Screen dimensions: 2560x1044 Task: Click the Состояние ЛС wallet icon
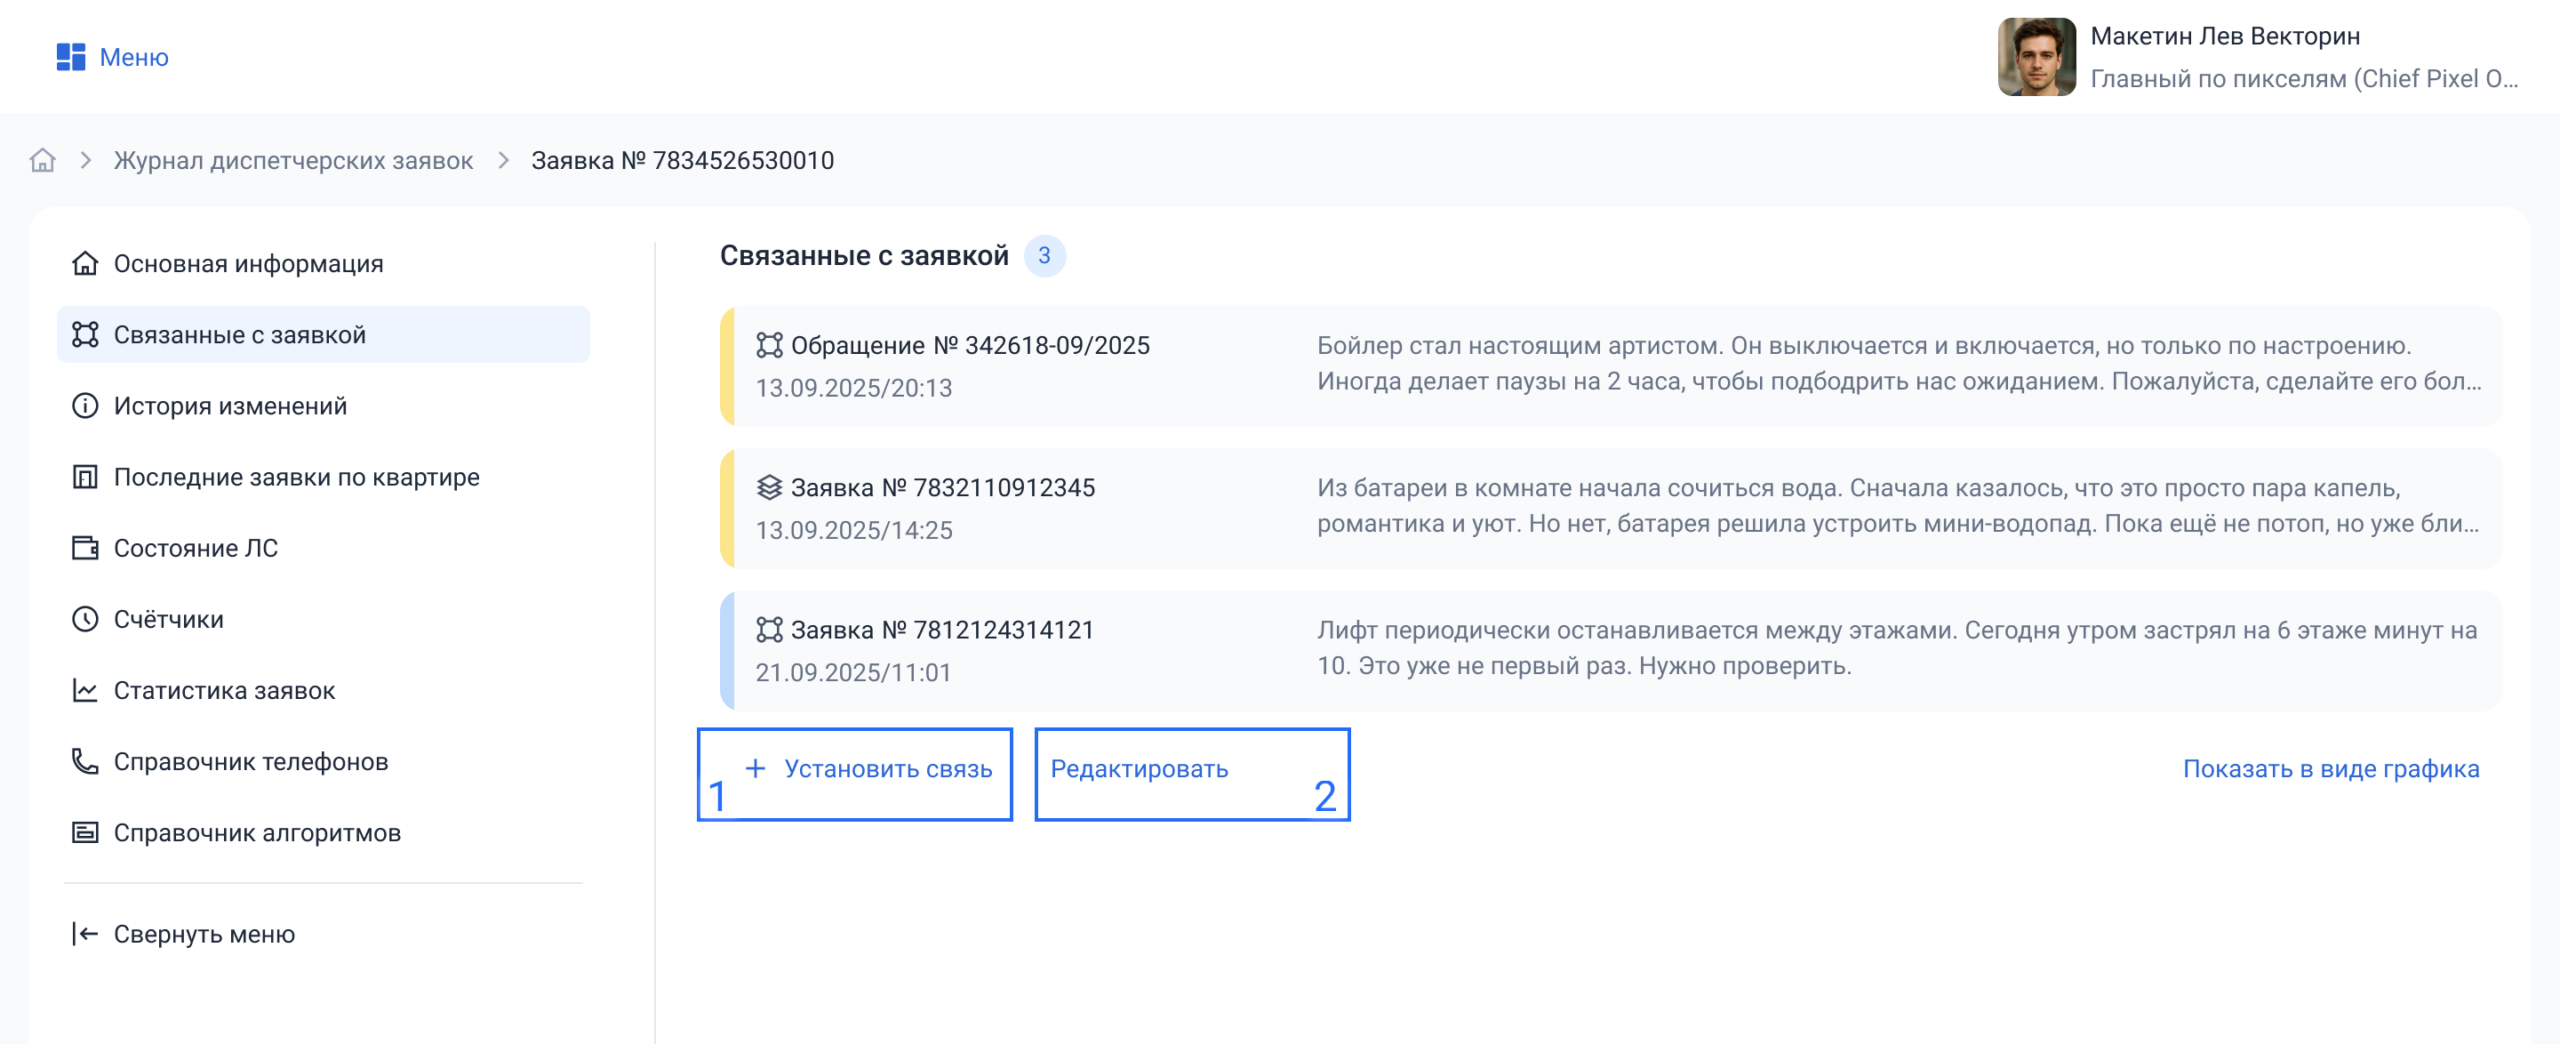coord(85,548)
